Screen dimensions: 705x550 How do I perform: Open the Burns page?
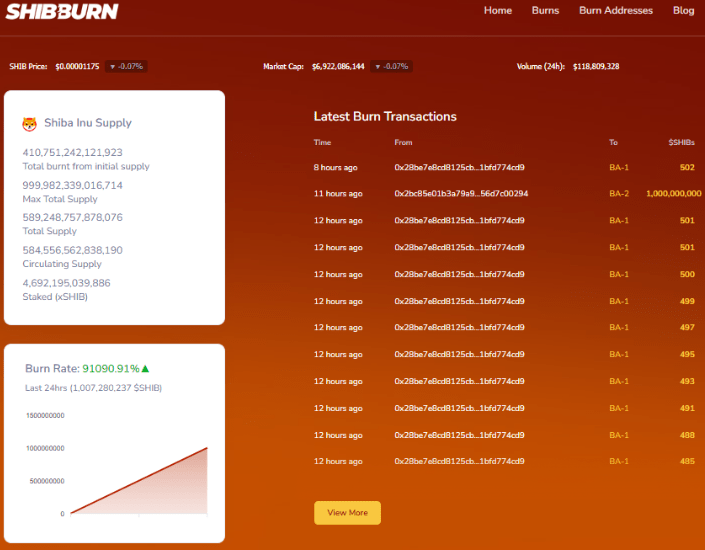[545, 11]
